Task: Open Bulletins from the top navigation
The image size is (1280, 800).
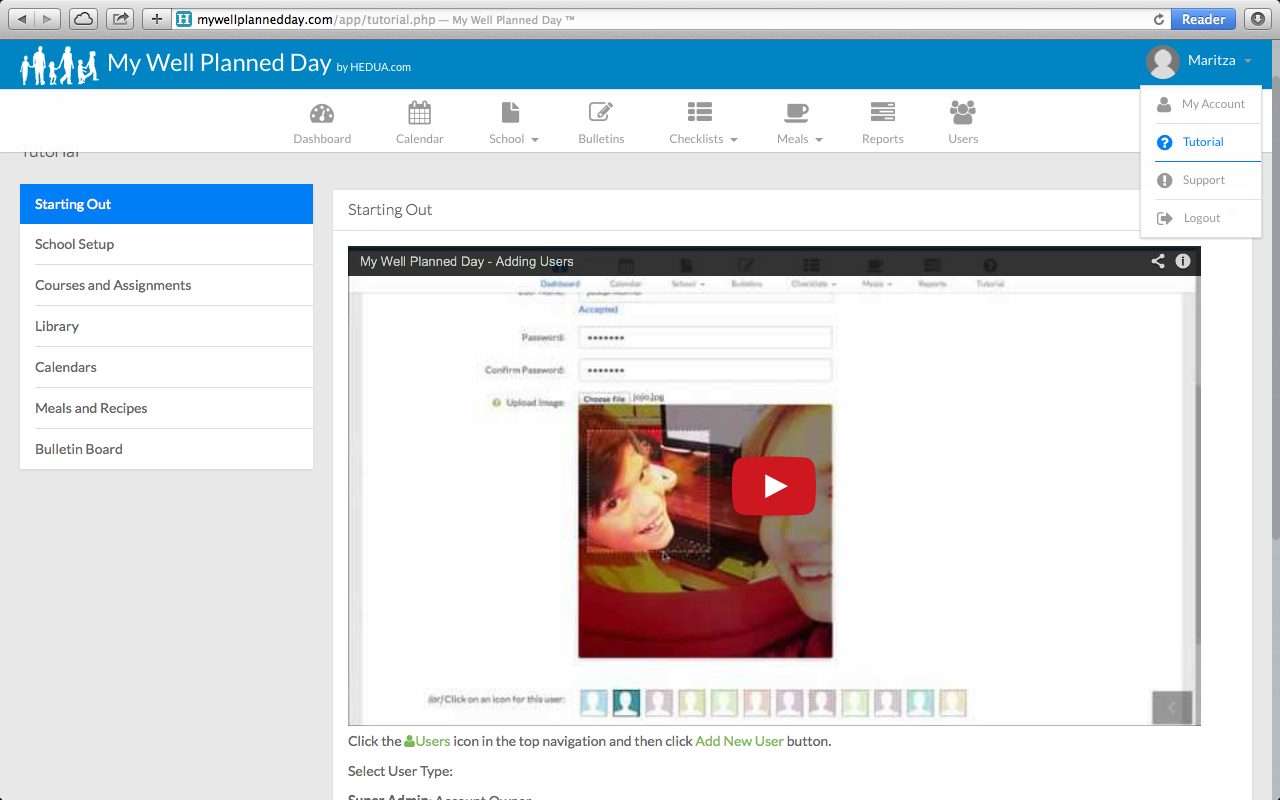Action: [x=601, y=124]
